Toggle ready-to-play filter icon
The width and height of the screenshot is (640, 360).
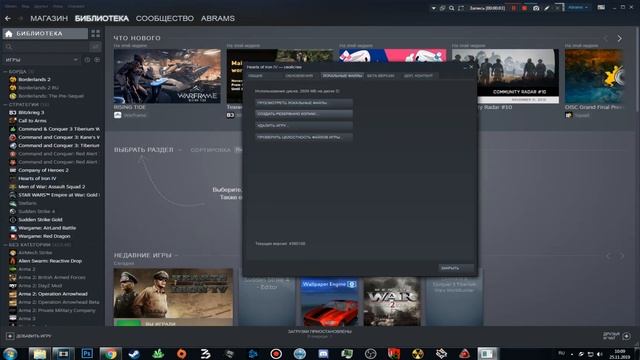pos(97,60)
